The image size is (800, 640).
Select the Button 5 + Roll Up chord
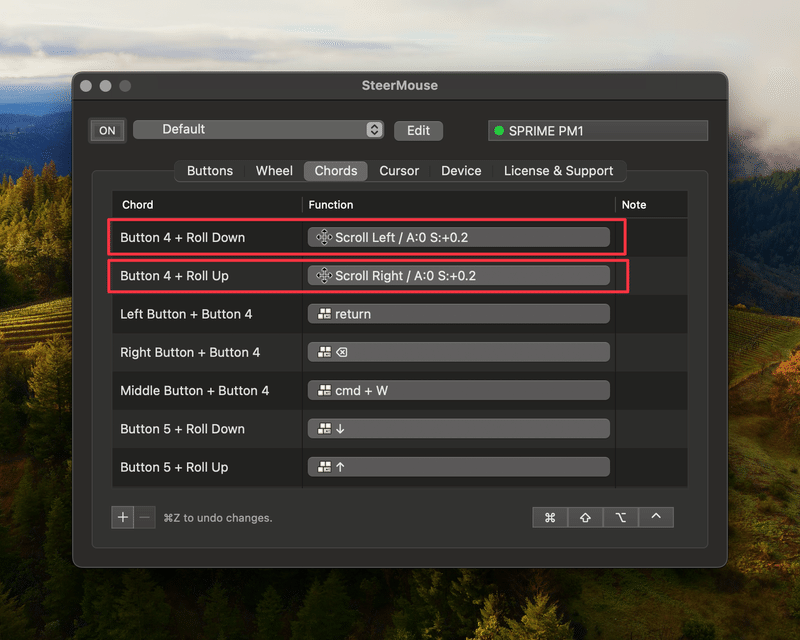(x=174, y=467)
